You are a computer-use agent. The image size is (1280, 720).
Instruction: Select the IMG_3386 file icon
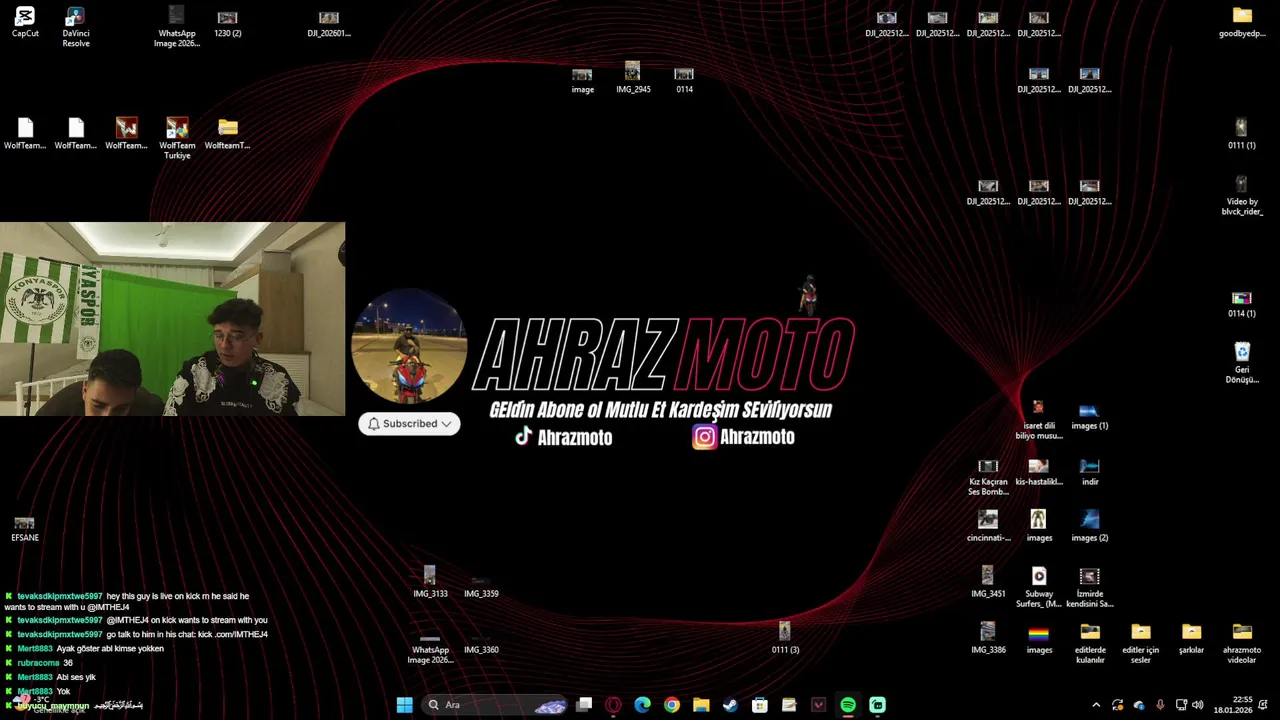tap(988, 639)
